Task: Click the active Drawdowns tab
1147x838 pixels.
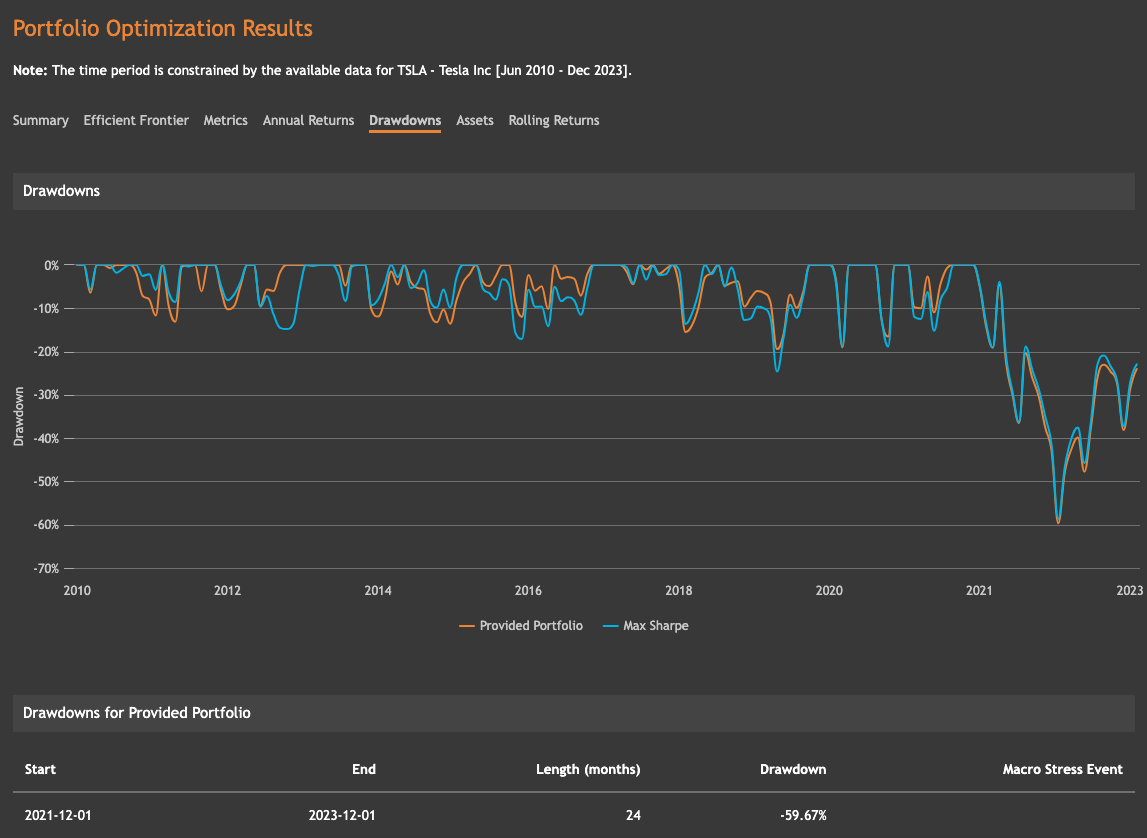Action: point(404,120)
